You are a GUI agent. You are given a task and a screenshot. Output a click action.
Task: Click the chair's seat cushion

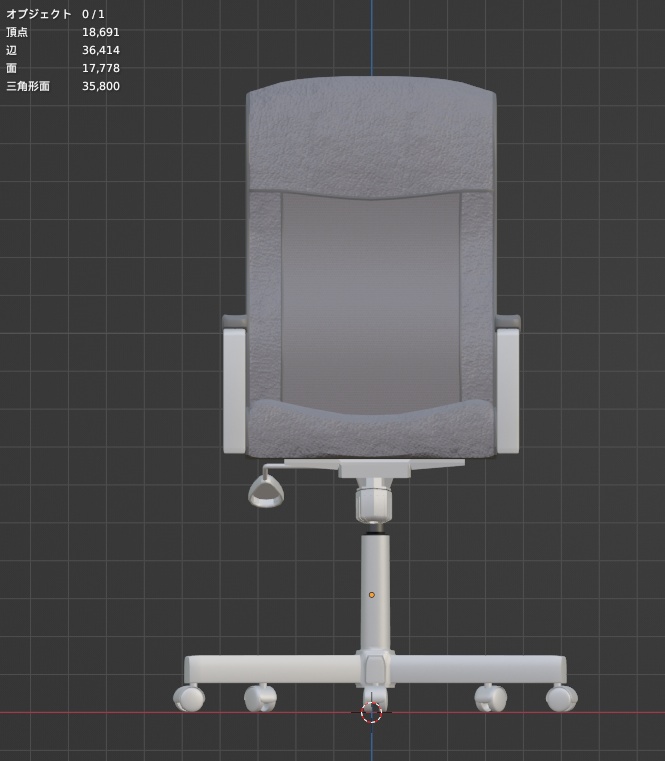click(371, 430)
